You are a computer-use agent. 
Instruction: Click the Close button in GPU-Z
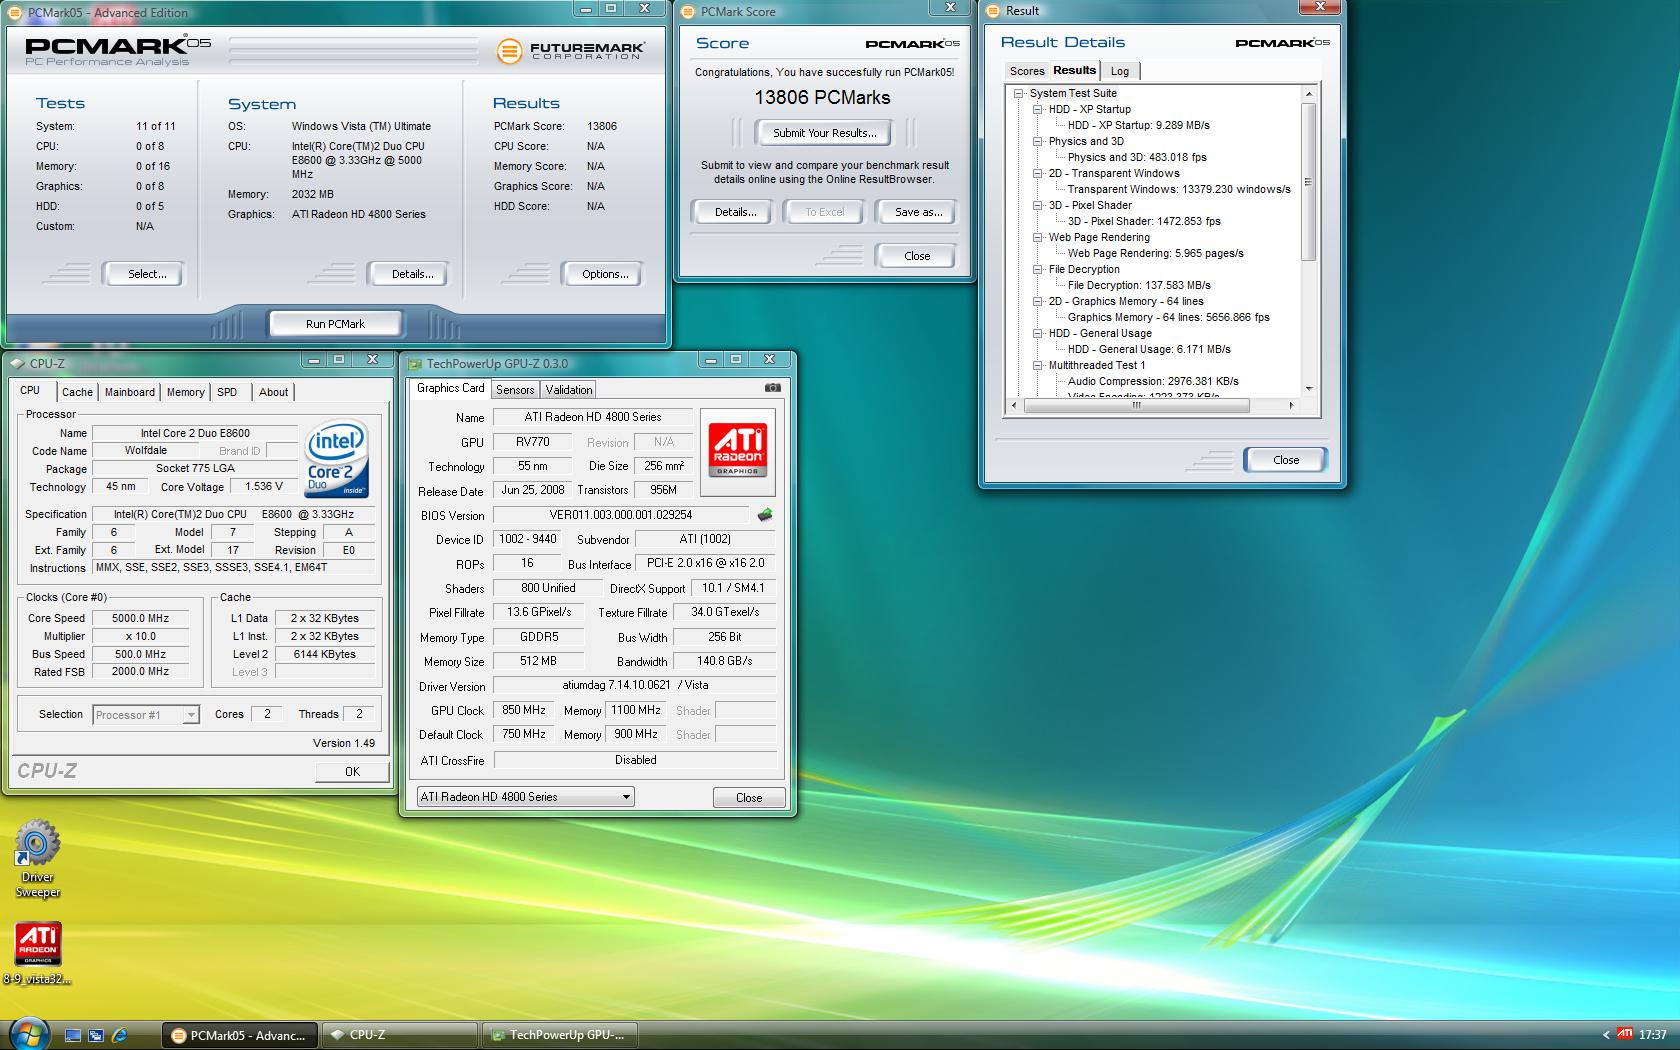tap(749, 797)
